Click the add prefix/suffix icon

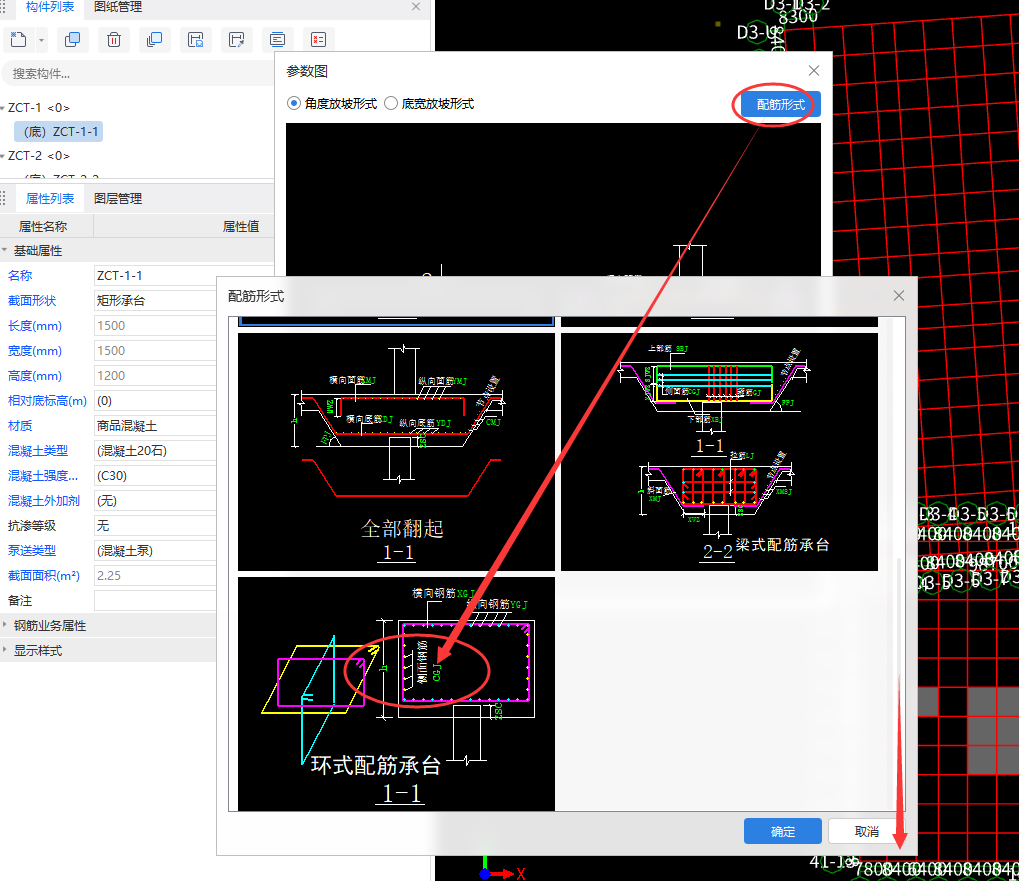pos(277,40)
